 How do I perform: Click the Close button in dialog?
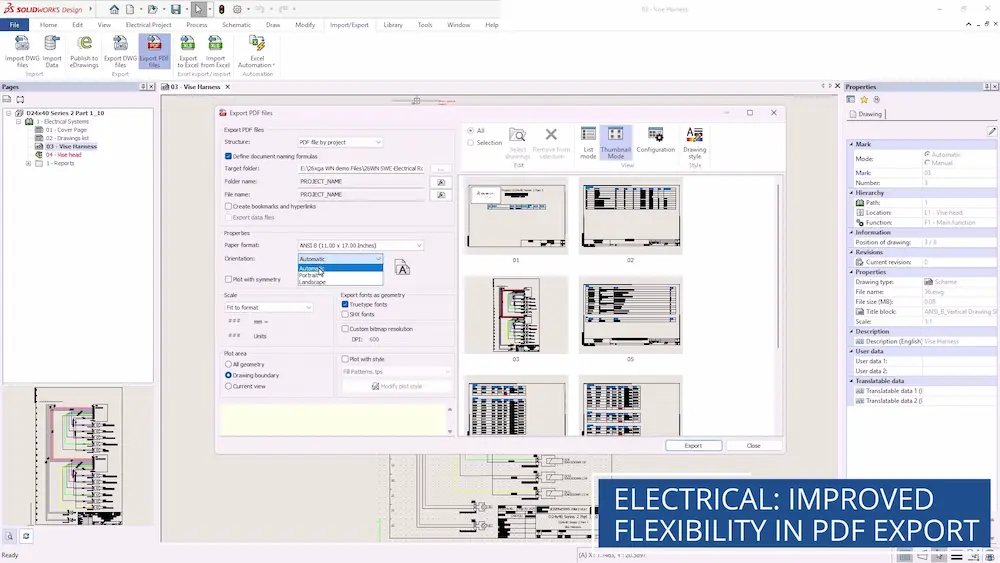[753, 445]
